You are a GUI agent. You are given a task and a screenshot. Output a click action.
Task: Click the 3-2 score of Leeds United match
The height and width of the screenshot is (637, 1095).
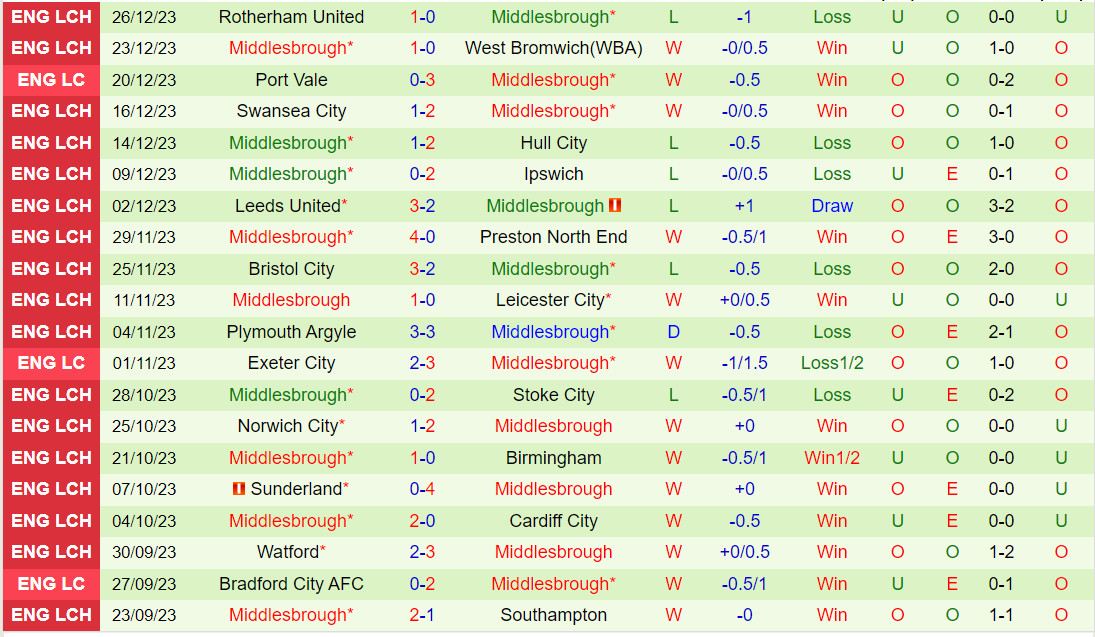click(422, 206)
